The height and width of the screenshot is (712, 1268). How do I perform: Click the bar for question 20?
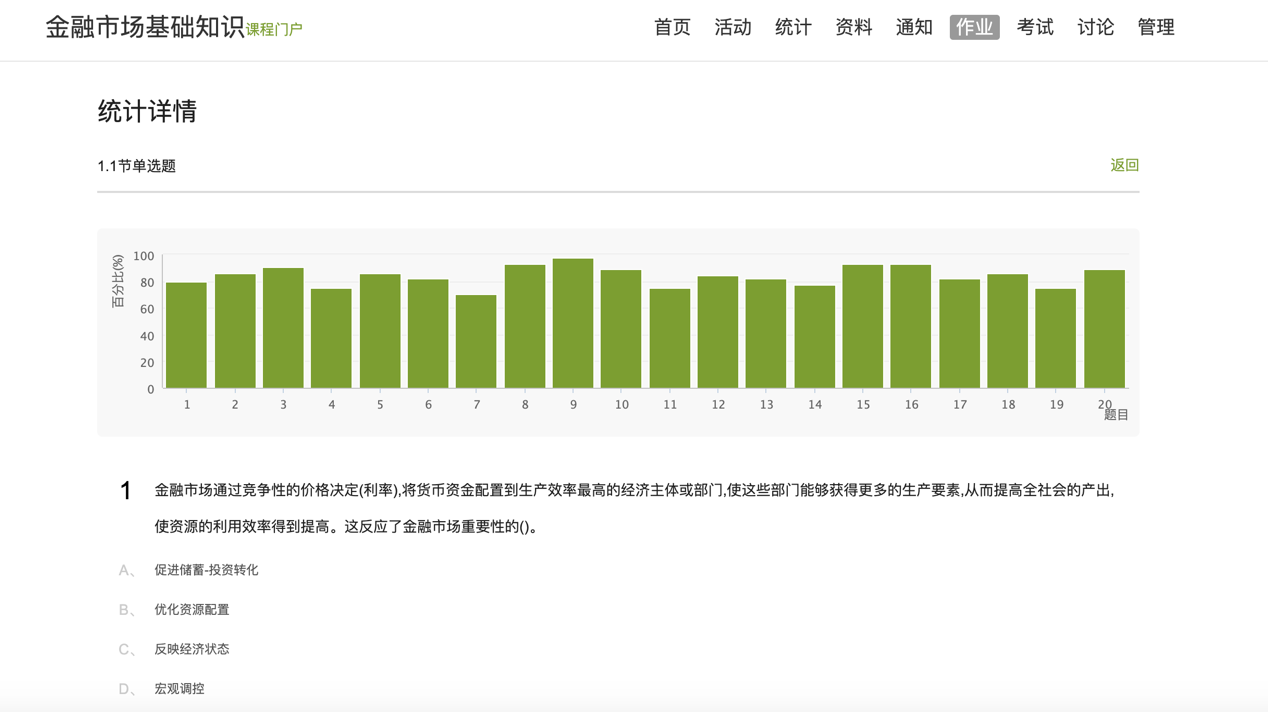click(x=1104, y=329)
